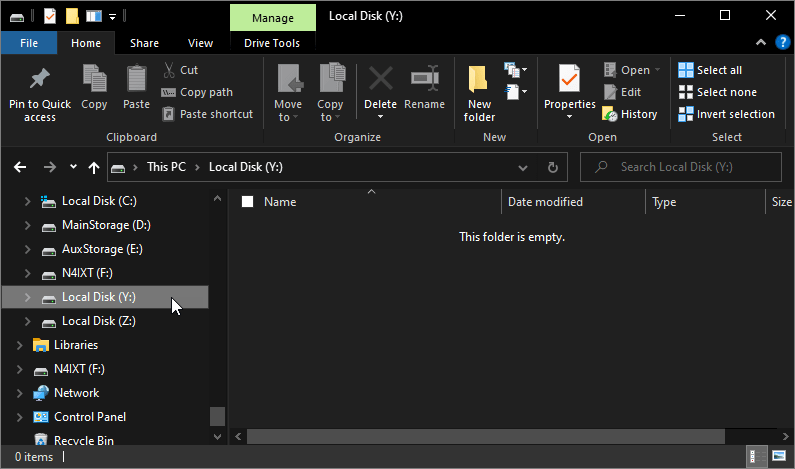Screen dimensions: 795x469
Task: Open the View ribbon tab
Action: click(200, 43)
